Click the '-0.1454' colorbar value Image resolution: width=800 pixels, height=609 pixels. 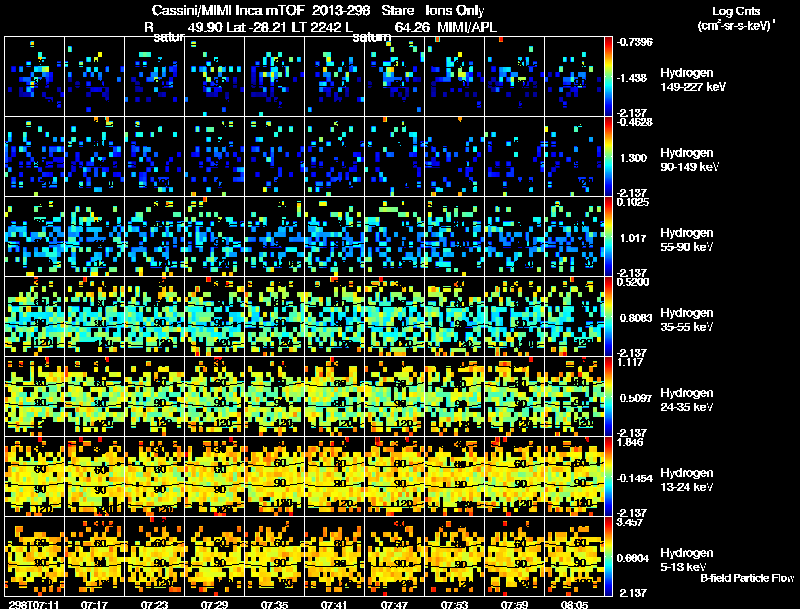[634, 478]
